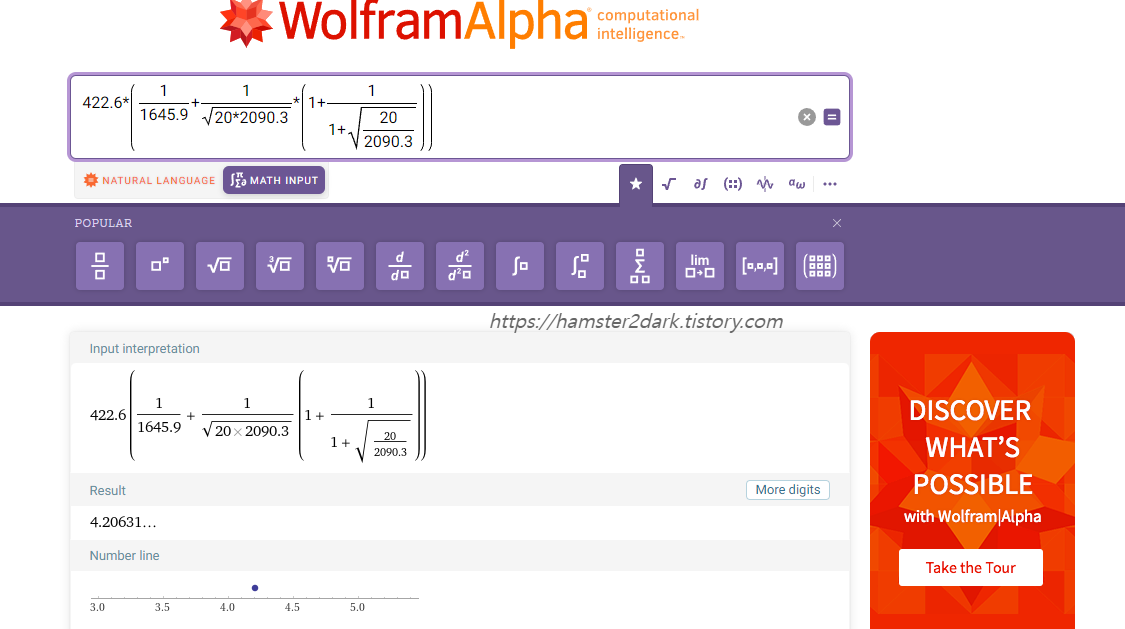
Task: Select Math Input mode
Action: click(x=274, y=180)
